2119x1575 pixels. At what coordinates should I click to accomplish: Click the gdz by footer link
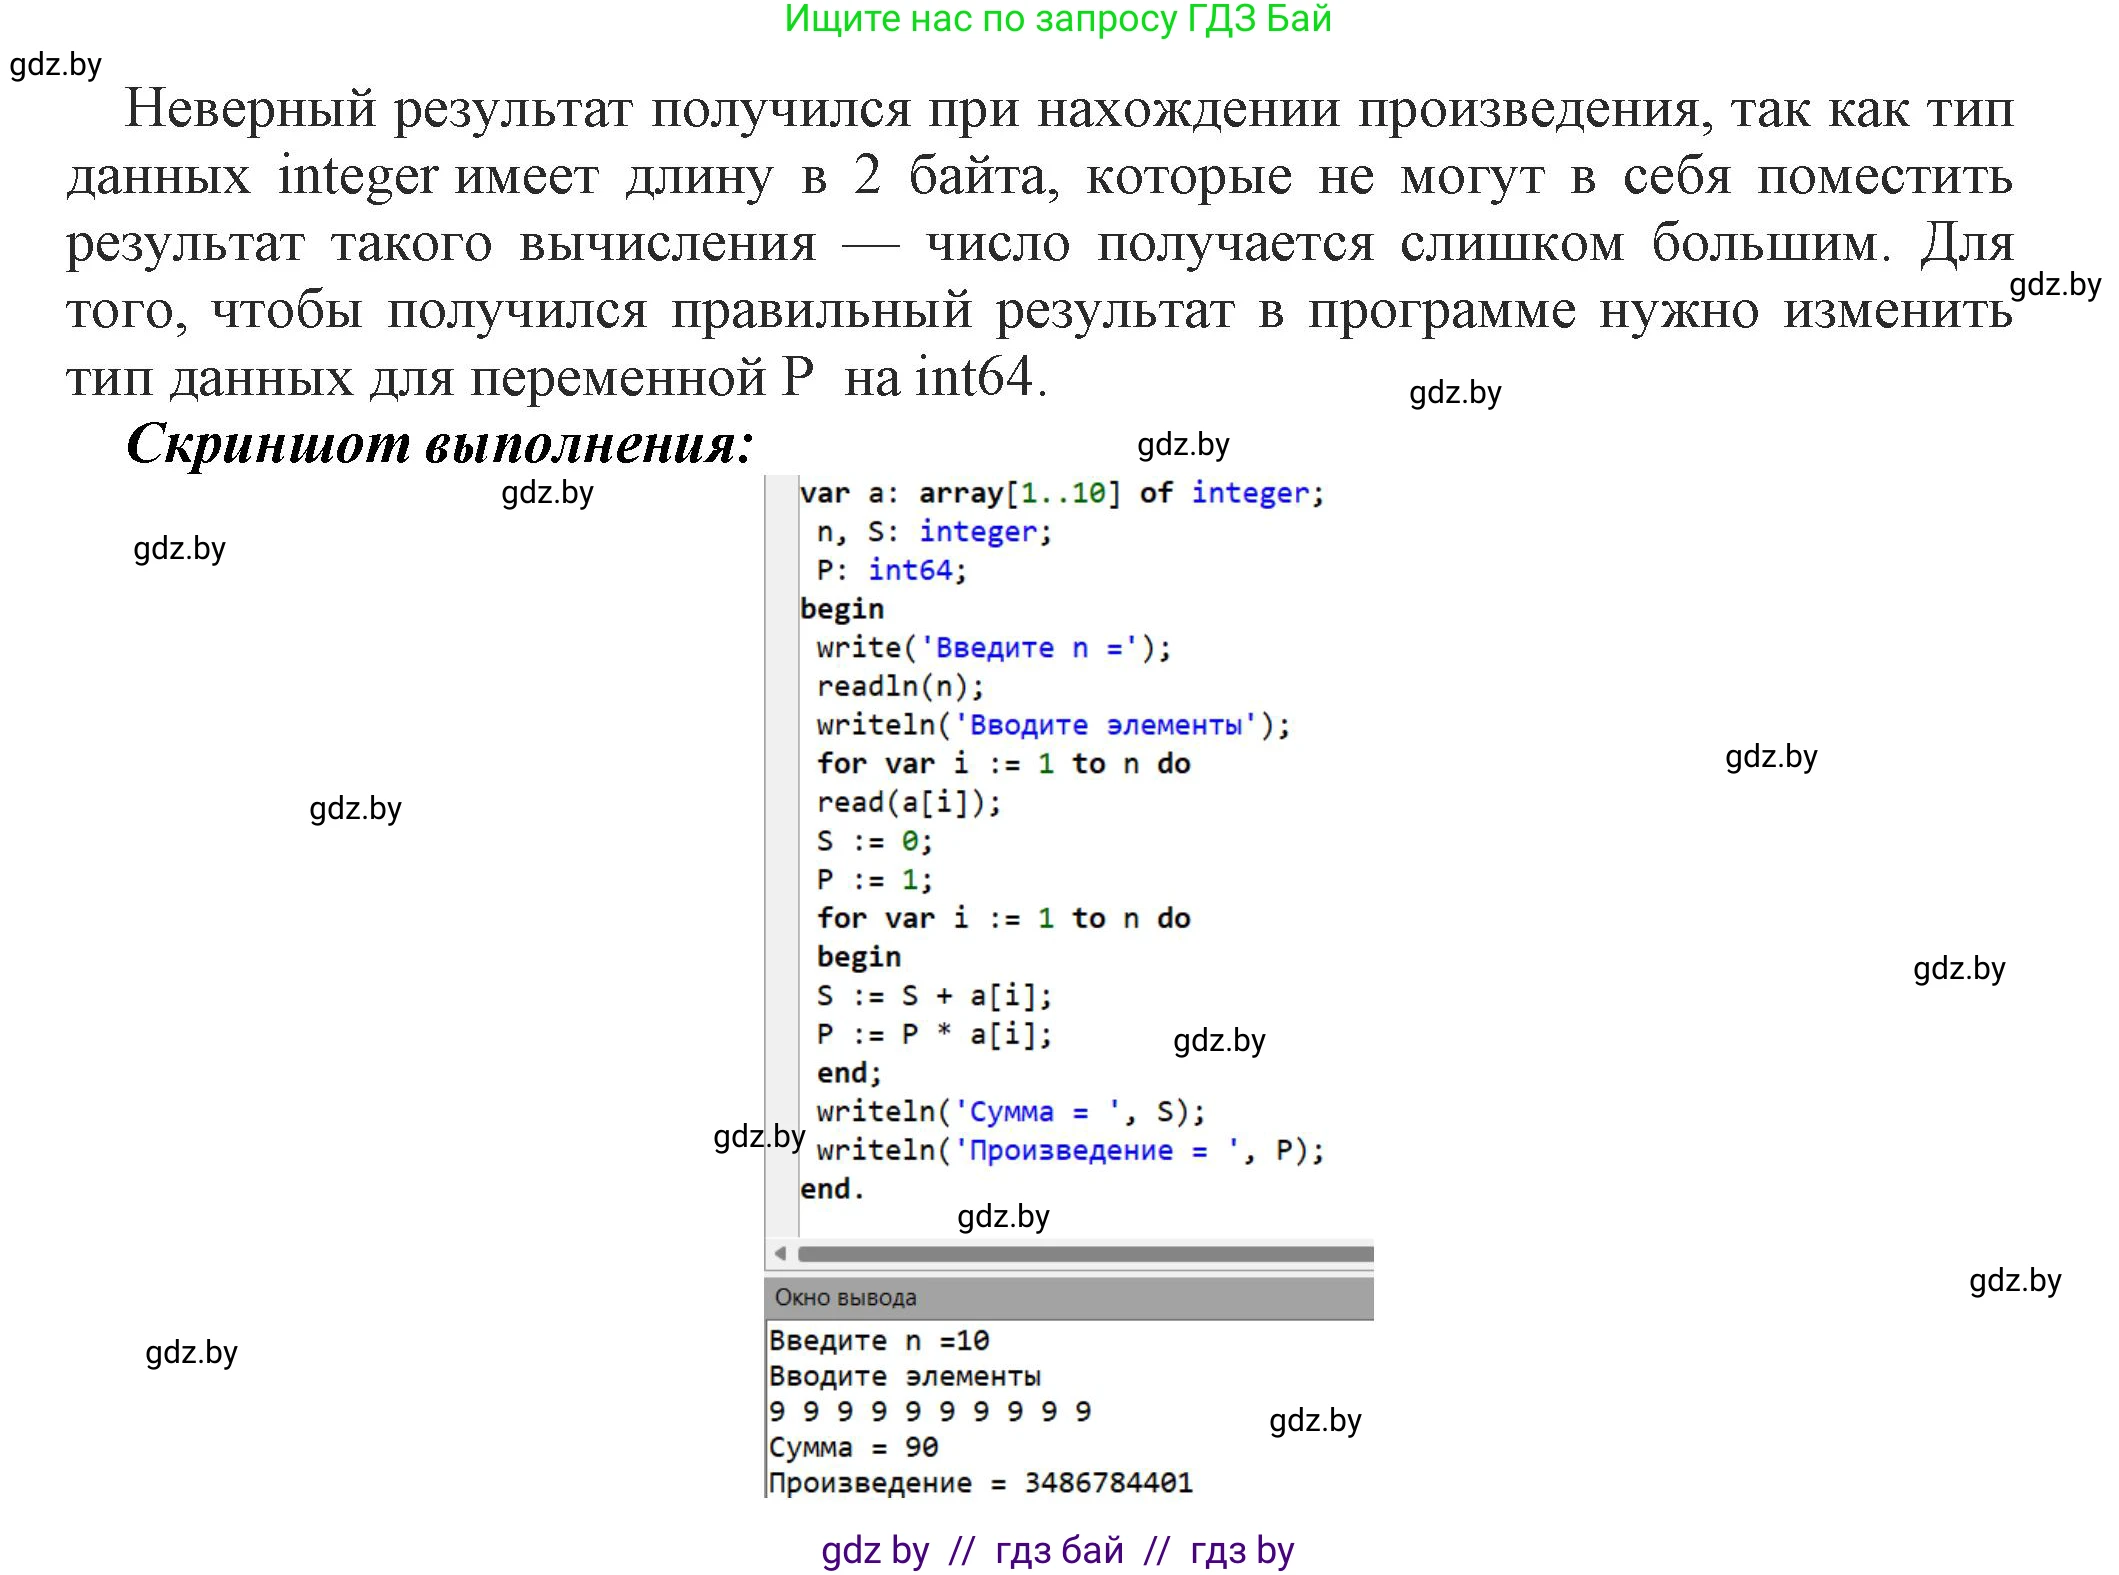tap(874, 1551)
